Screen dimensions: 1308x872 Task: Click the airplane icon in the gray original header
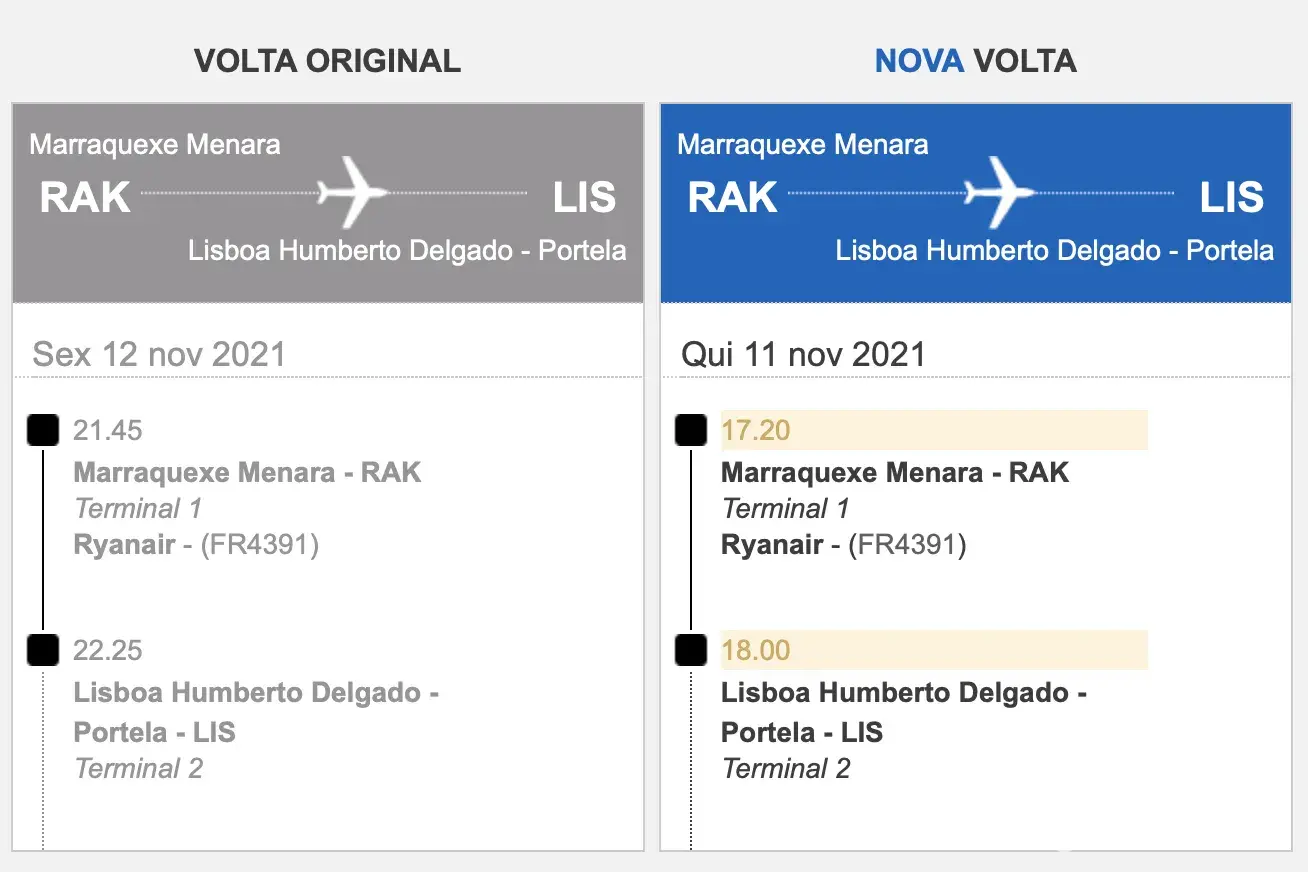[352, 190]
